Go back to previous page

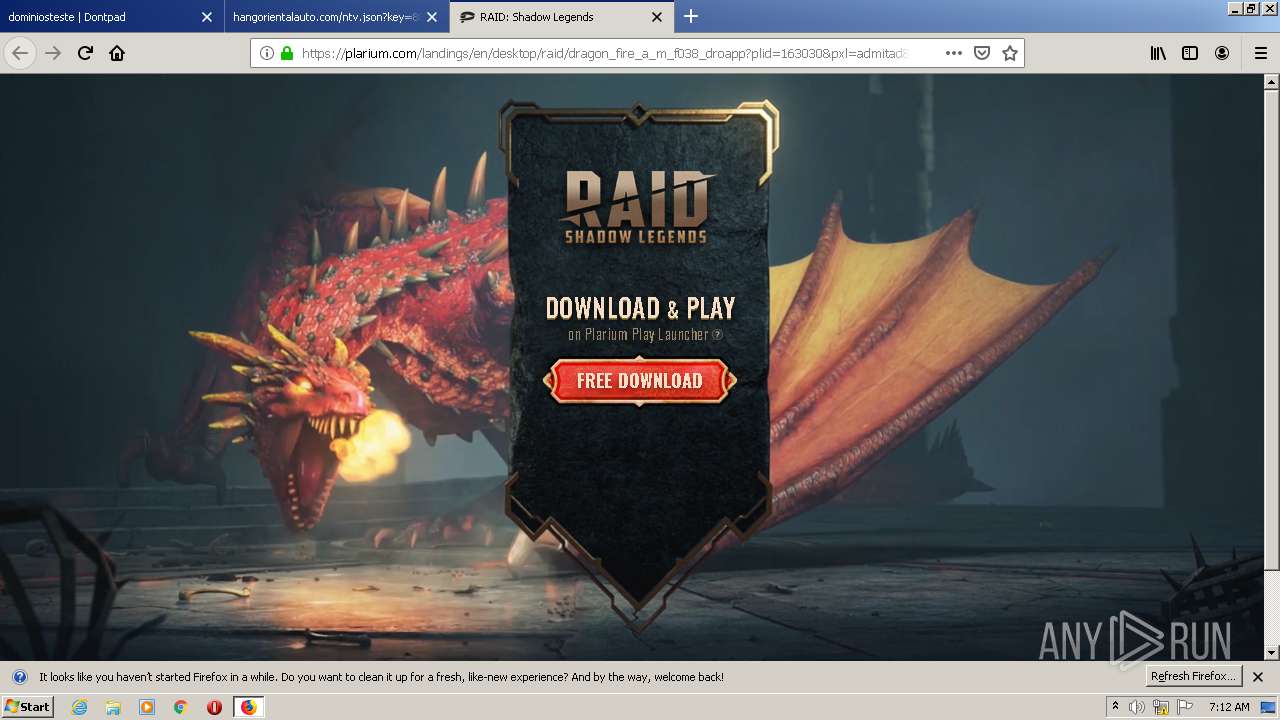(x=20, y=53)
